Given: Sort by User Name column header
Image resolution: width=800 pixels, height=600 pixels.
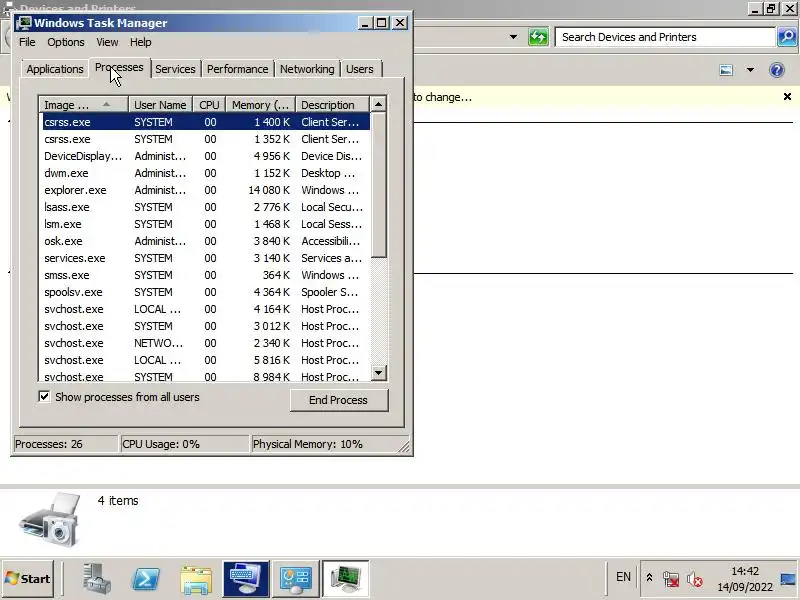Looking at the screenshot, I should tap(160, 105).
